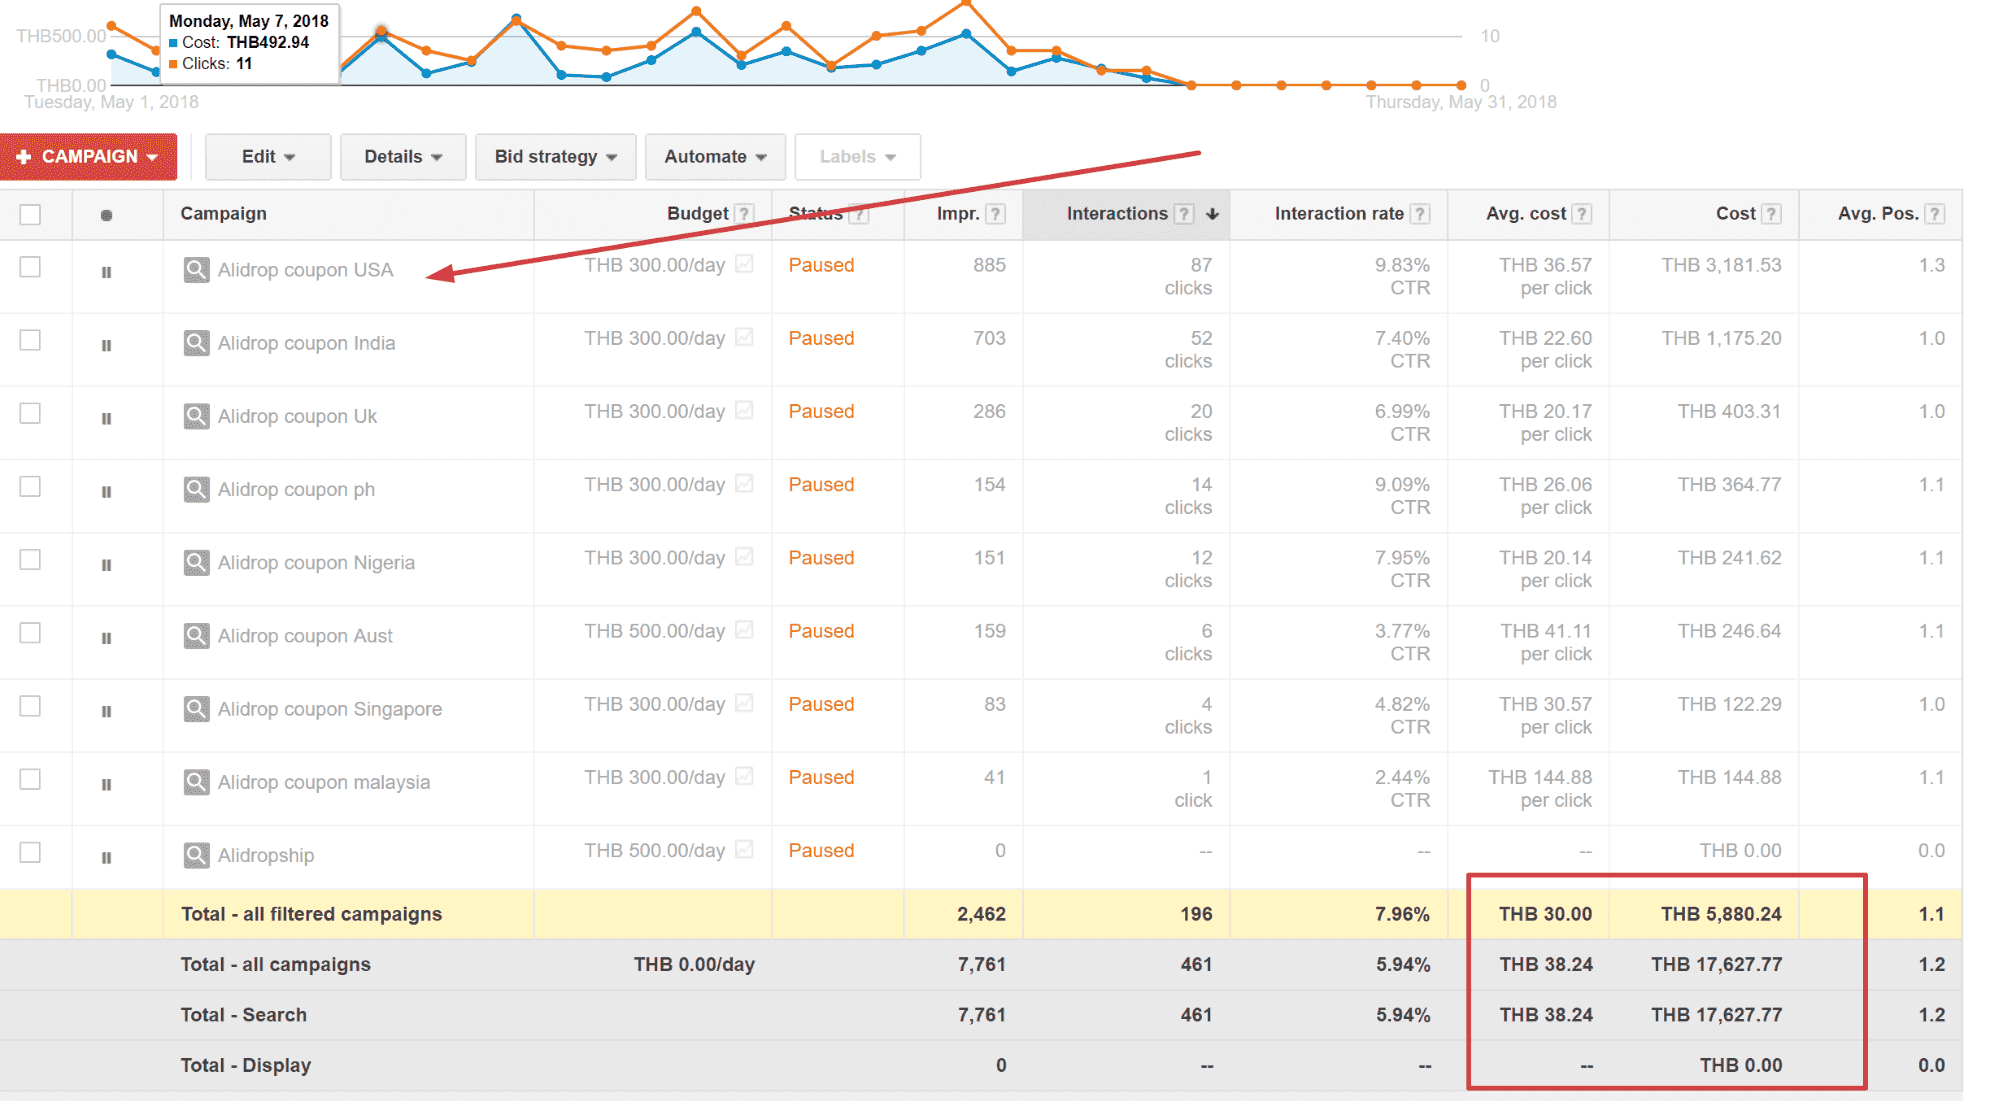Check the box for Alidrop coupon Singapore
Screen dimensions: 1999x1102
30,706
